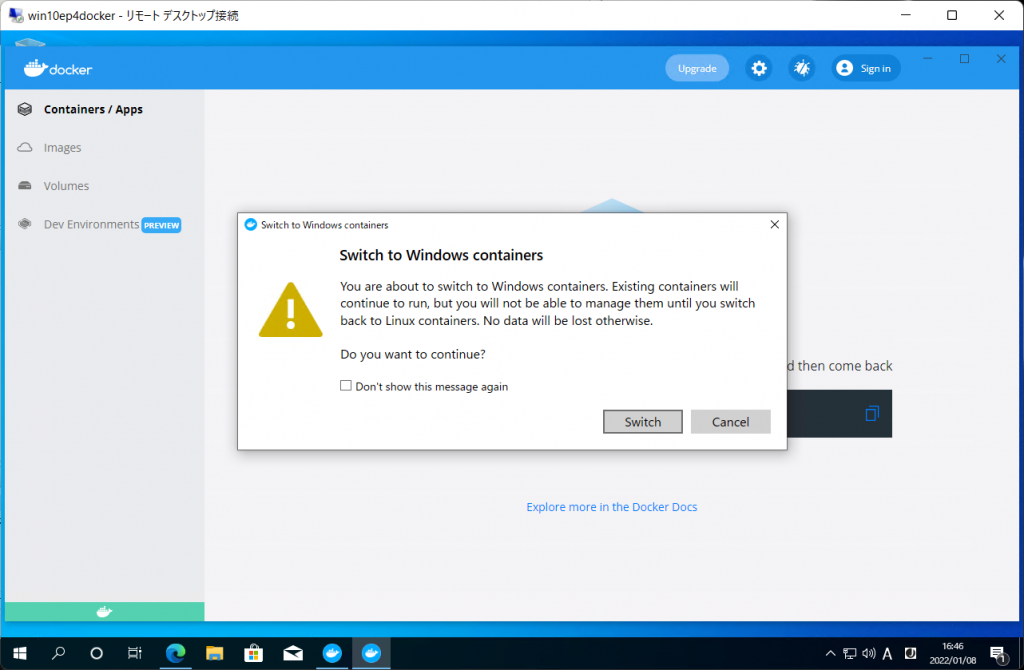Screen dimensions: 1024x670
Task: Close the Switch to Windows containers dialog
Action: click(x=775, y=225)
